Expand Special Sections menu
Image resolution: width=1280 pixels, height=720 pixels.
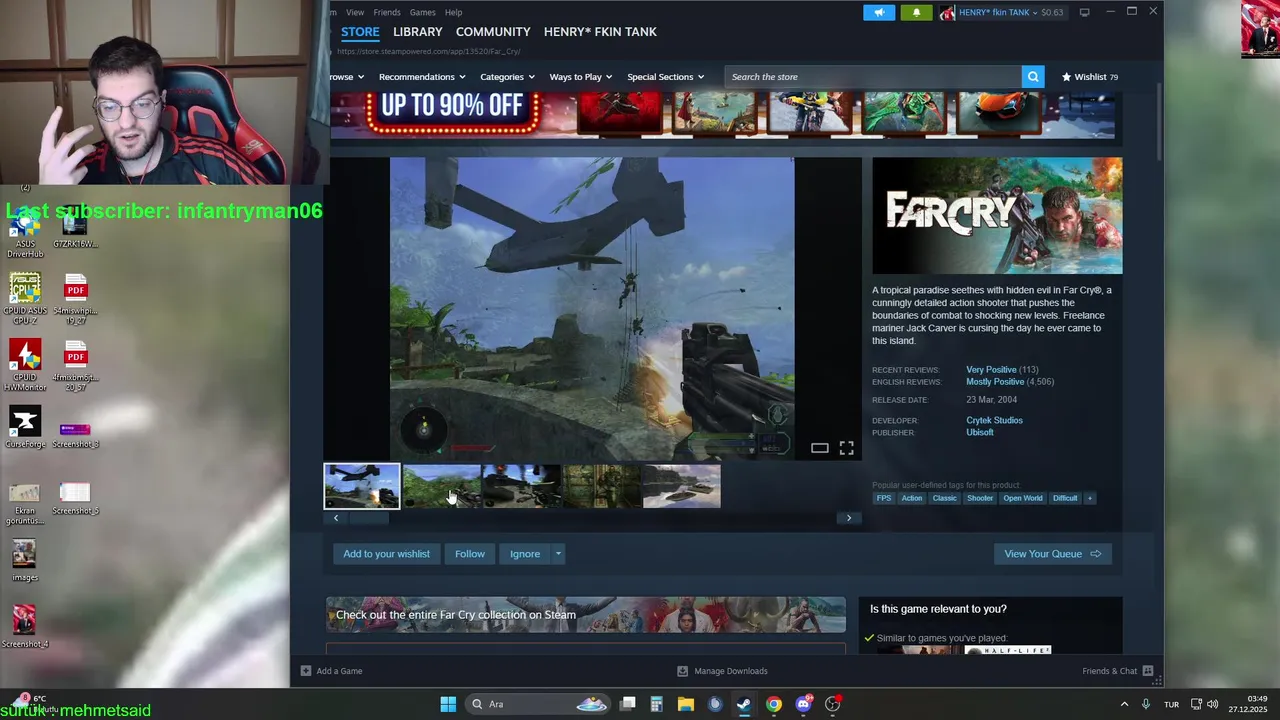click(666, 77)
